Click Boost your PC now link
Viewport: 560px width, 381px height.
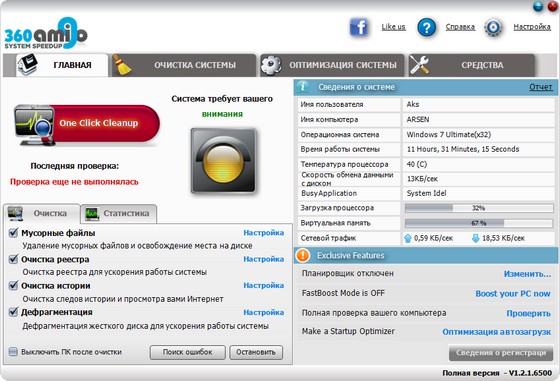513,294
